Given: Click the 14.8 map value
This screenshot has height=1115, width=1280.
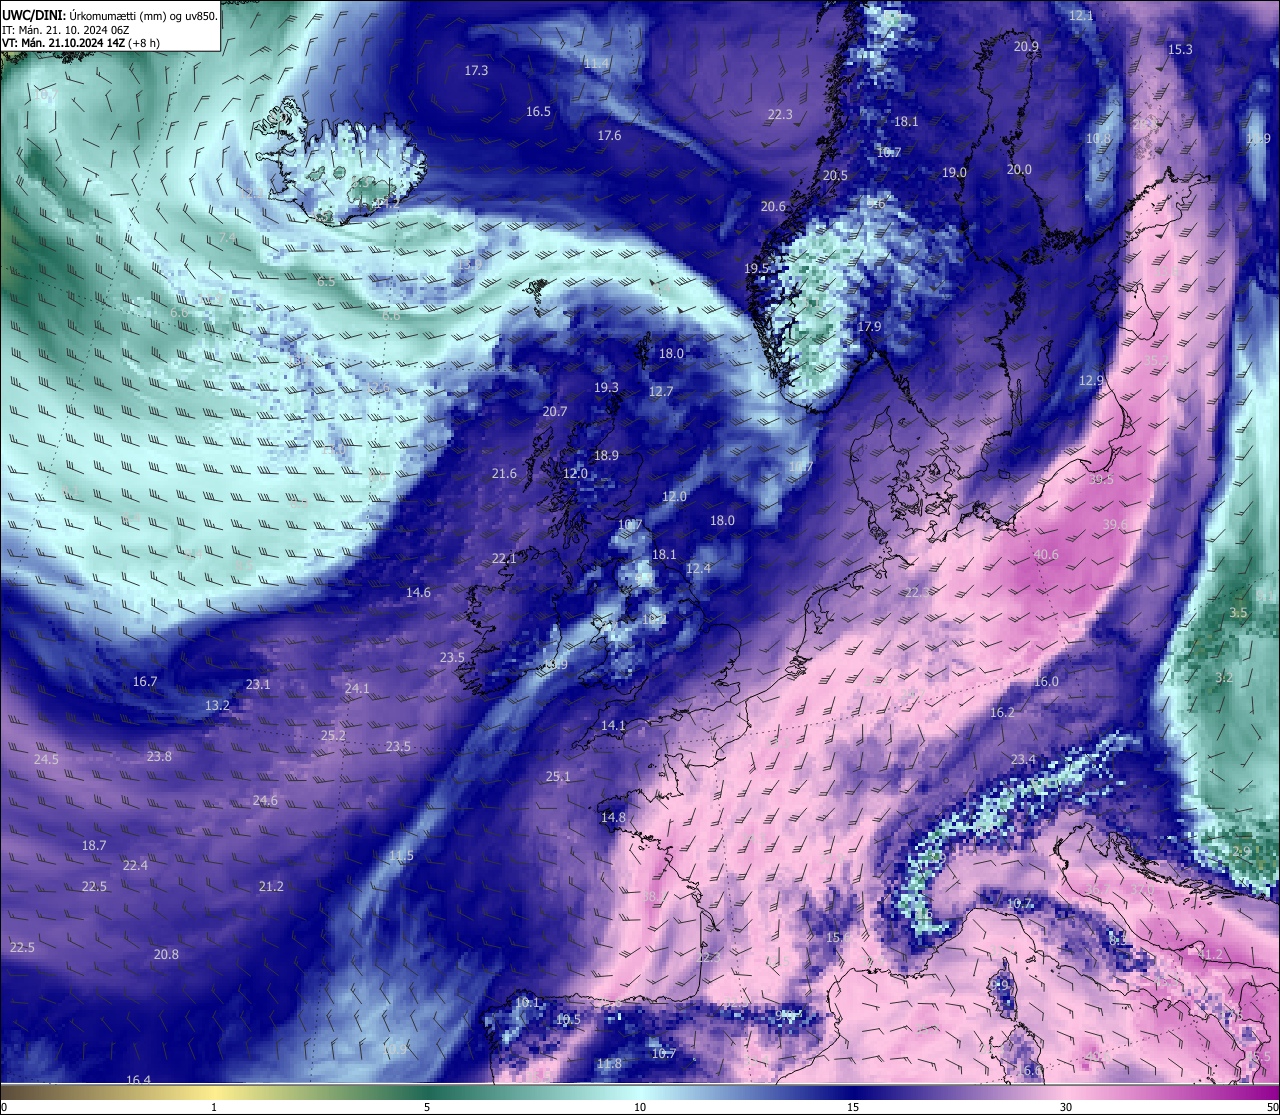Looking at the screenshot, I should 613,818.
